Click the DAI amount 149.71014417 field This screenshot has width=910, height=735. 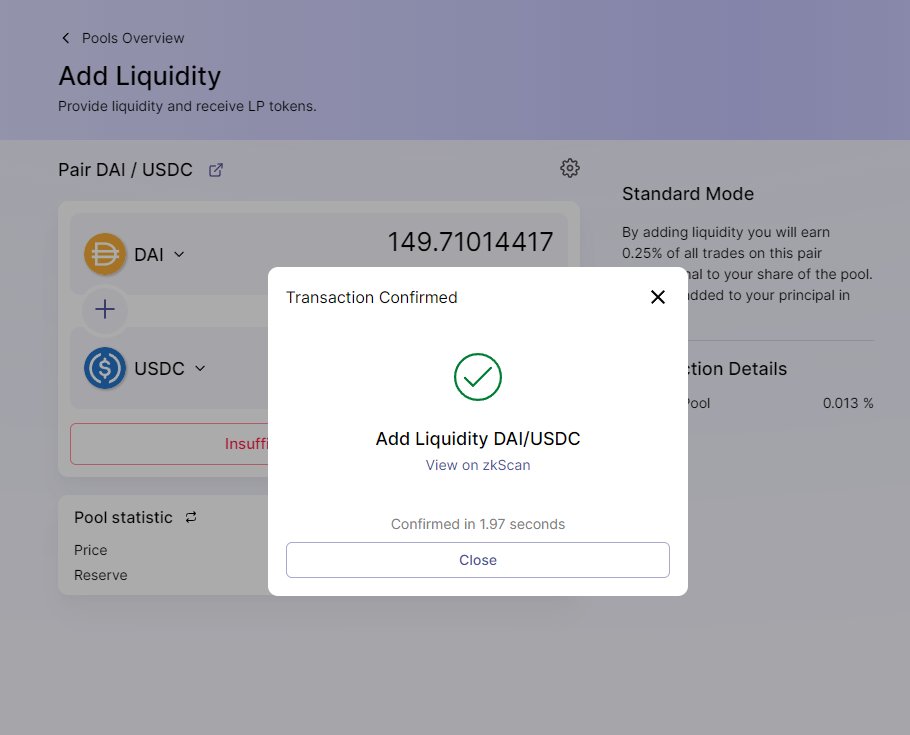470,242
